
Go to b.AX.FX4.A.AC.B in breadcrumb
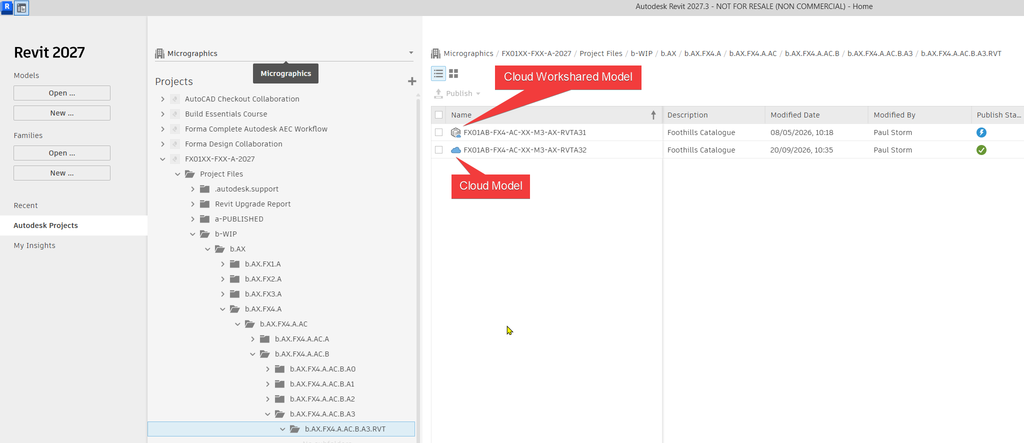(x=812, y=54)
